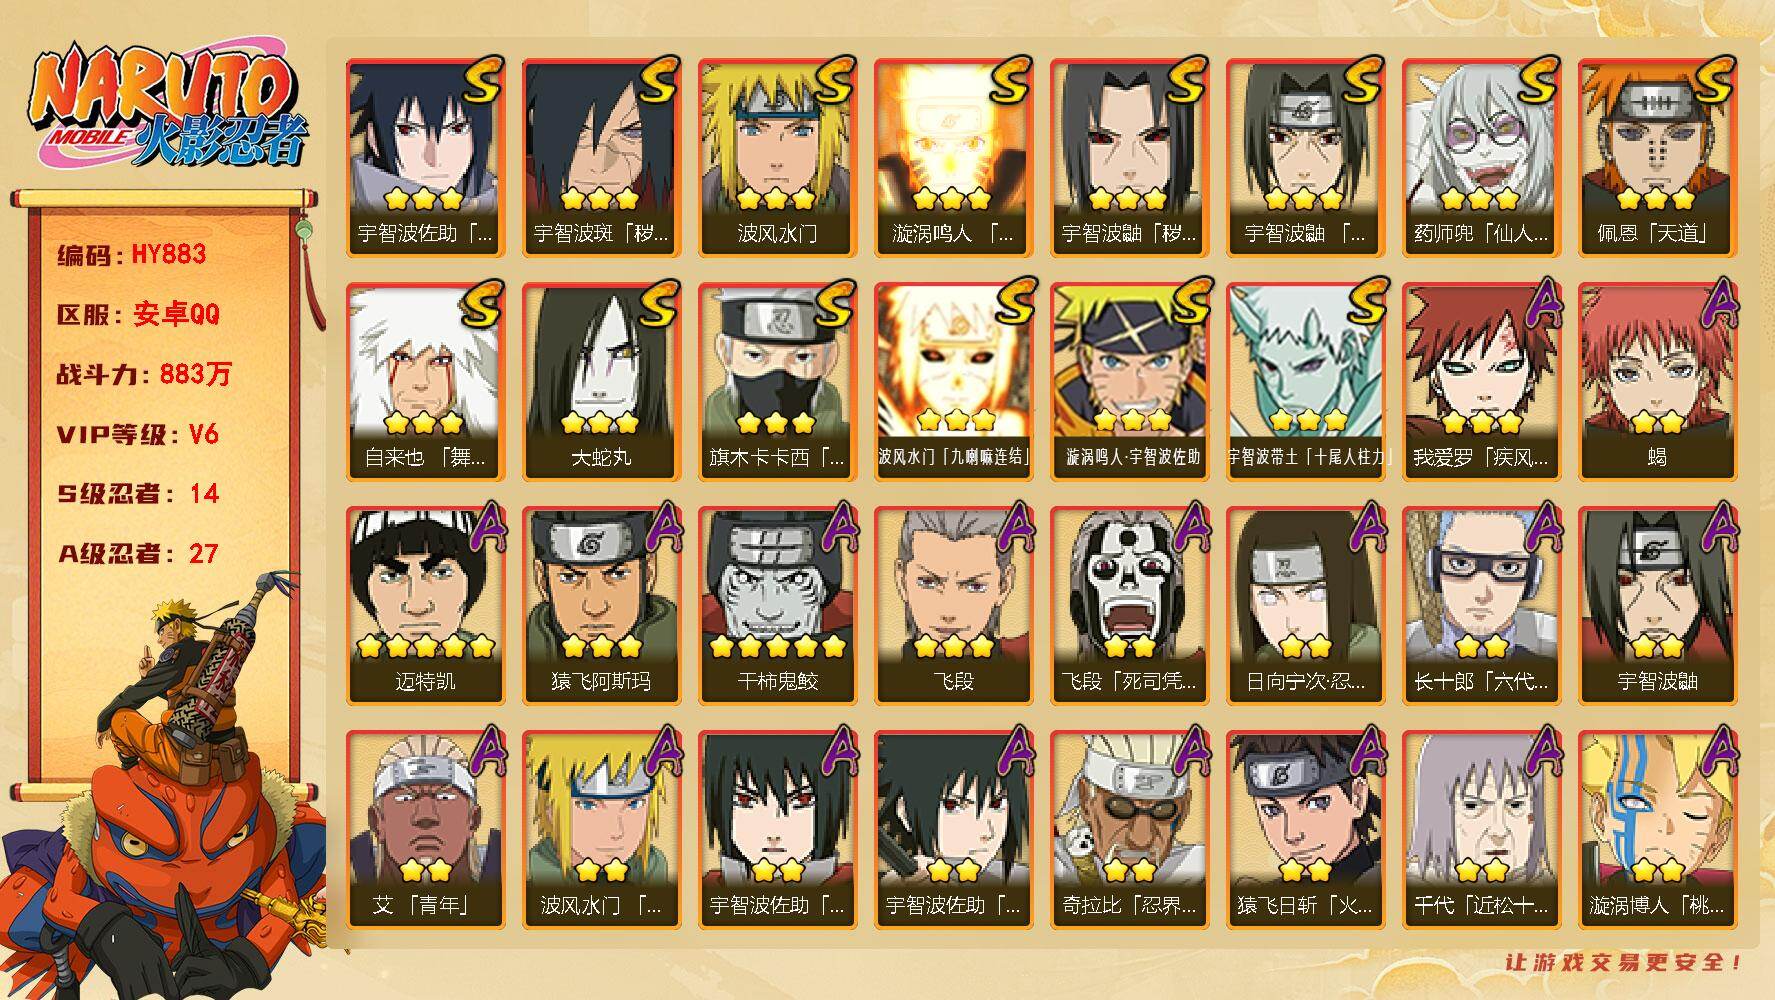The image size is (1775, 1000).
Task: Select the 药师兜「仙人 ninja card
Action: (1480, 157)
